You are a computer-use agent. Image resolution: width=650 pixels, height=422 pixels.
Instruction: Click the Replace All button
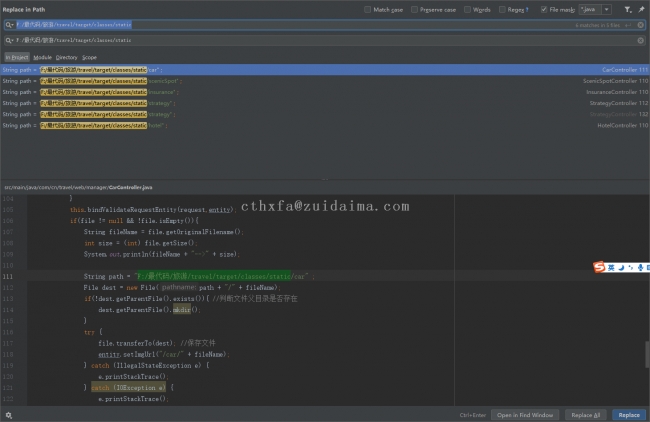(585, 414)
